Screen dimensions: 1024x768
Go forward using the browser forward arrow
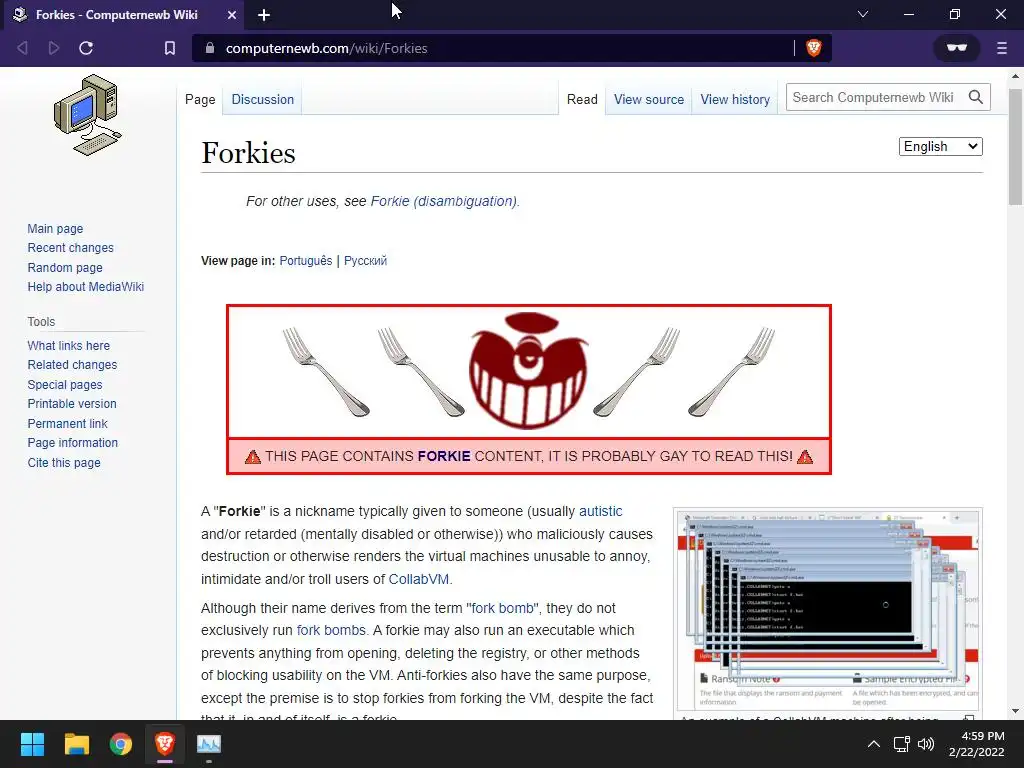(54, 48)
